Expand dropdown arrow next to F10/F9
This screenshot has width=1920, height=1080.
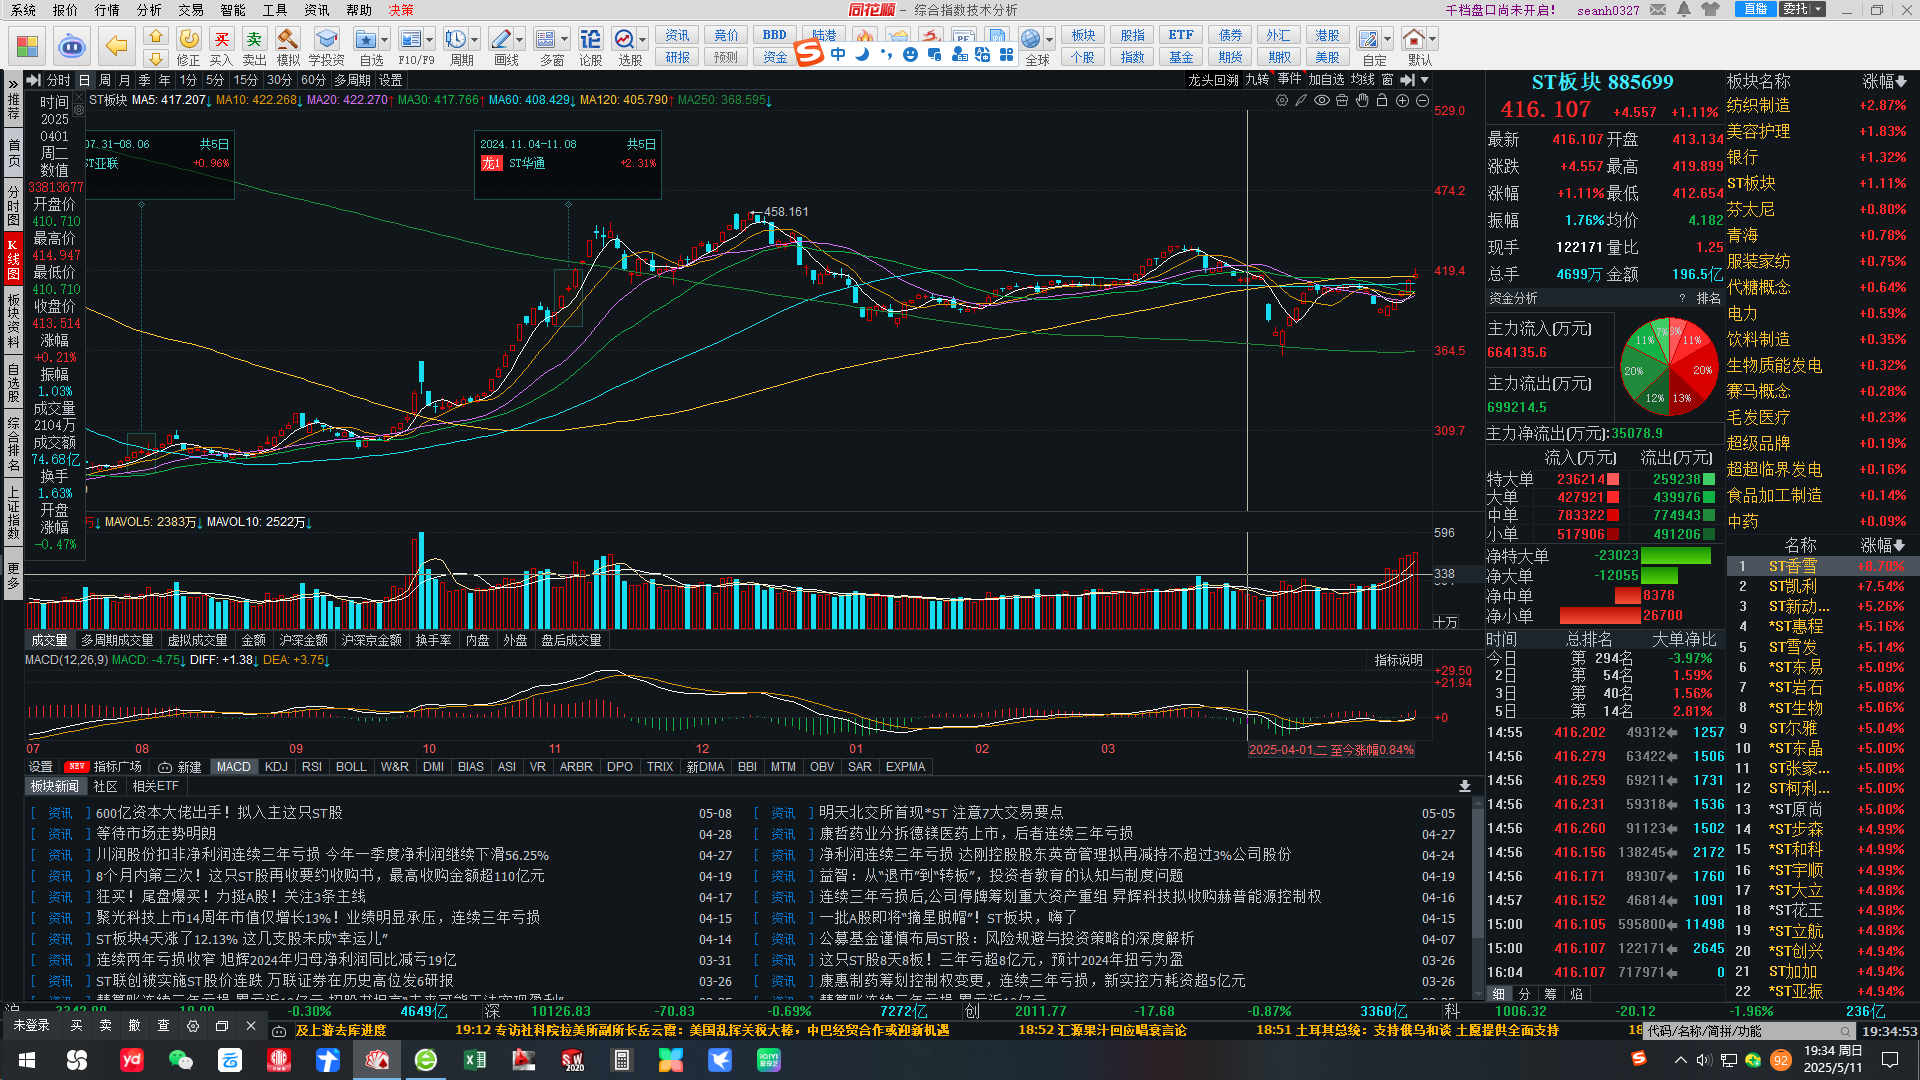click(x=430, y=40)
